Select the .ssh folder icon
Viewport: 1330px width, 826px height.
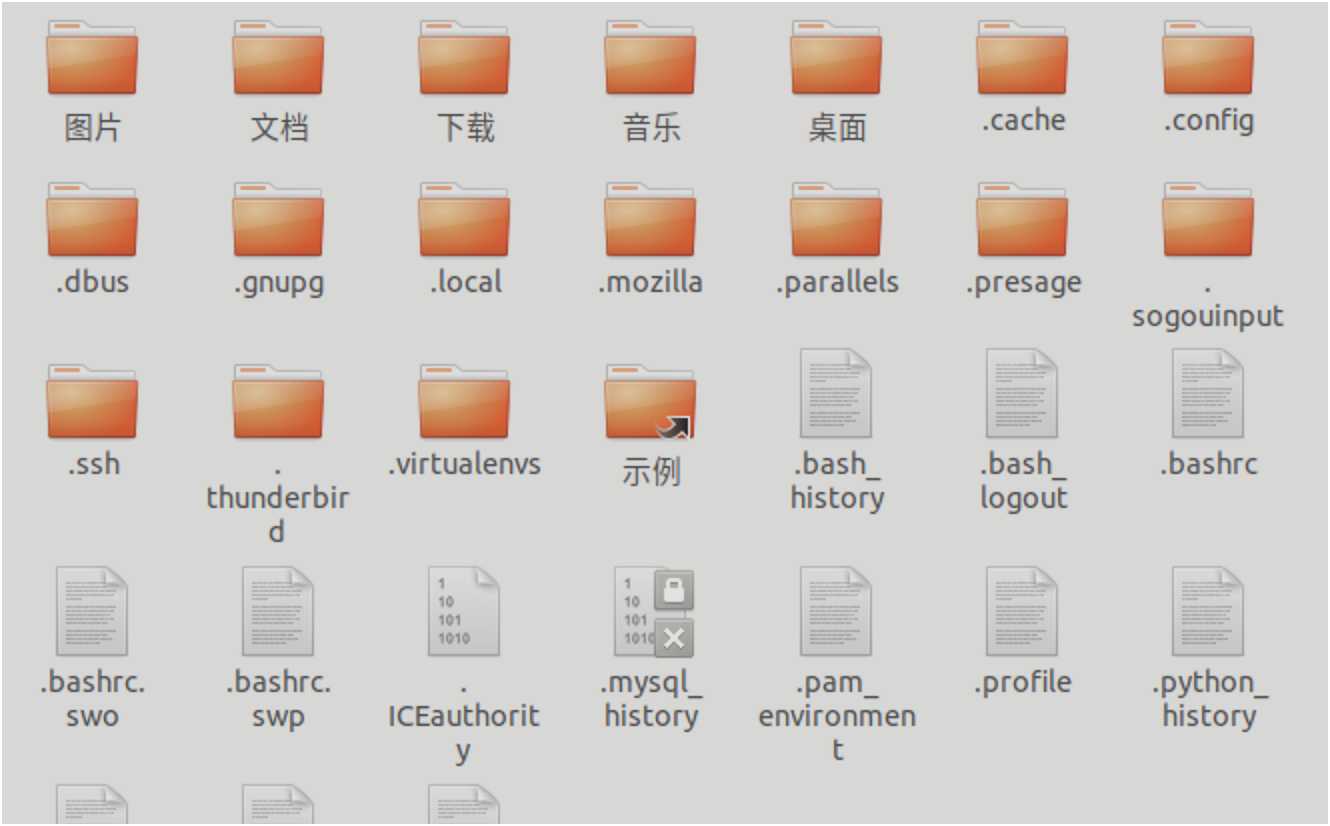tap(92, 401)
